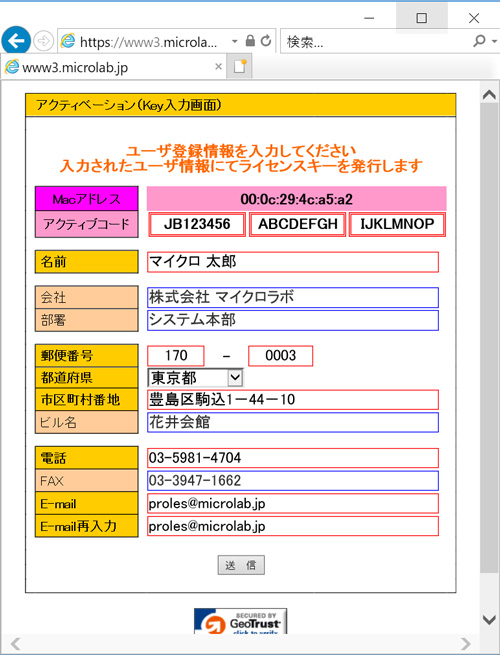This screenshot has height=655, width=500.
Task: Go back with the blue back arrow
Action: pyautogui.click(x=16, y=41)
